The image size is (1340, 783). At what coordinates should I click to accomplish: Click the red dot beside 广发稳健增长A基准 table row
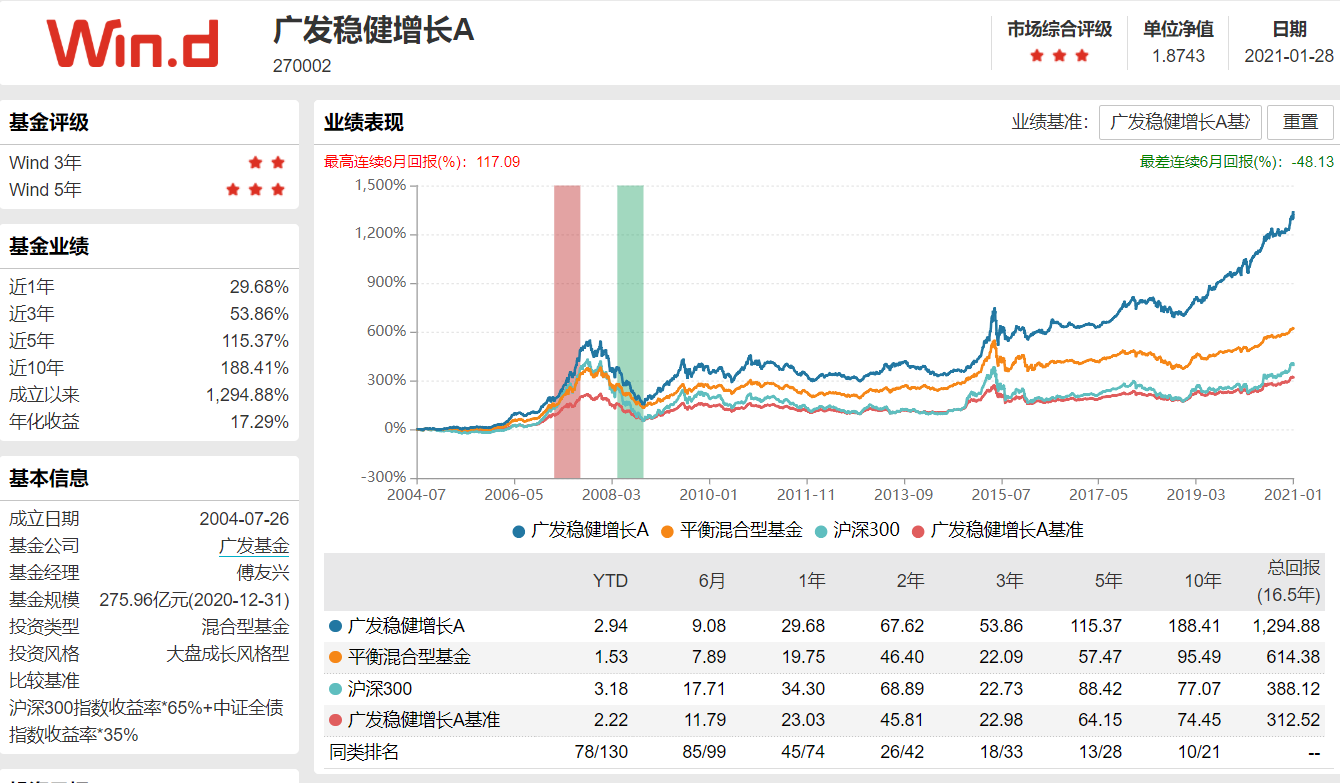pos(336,720)
